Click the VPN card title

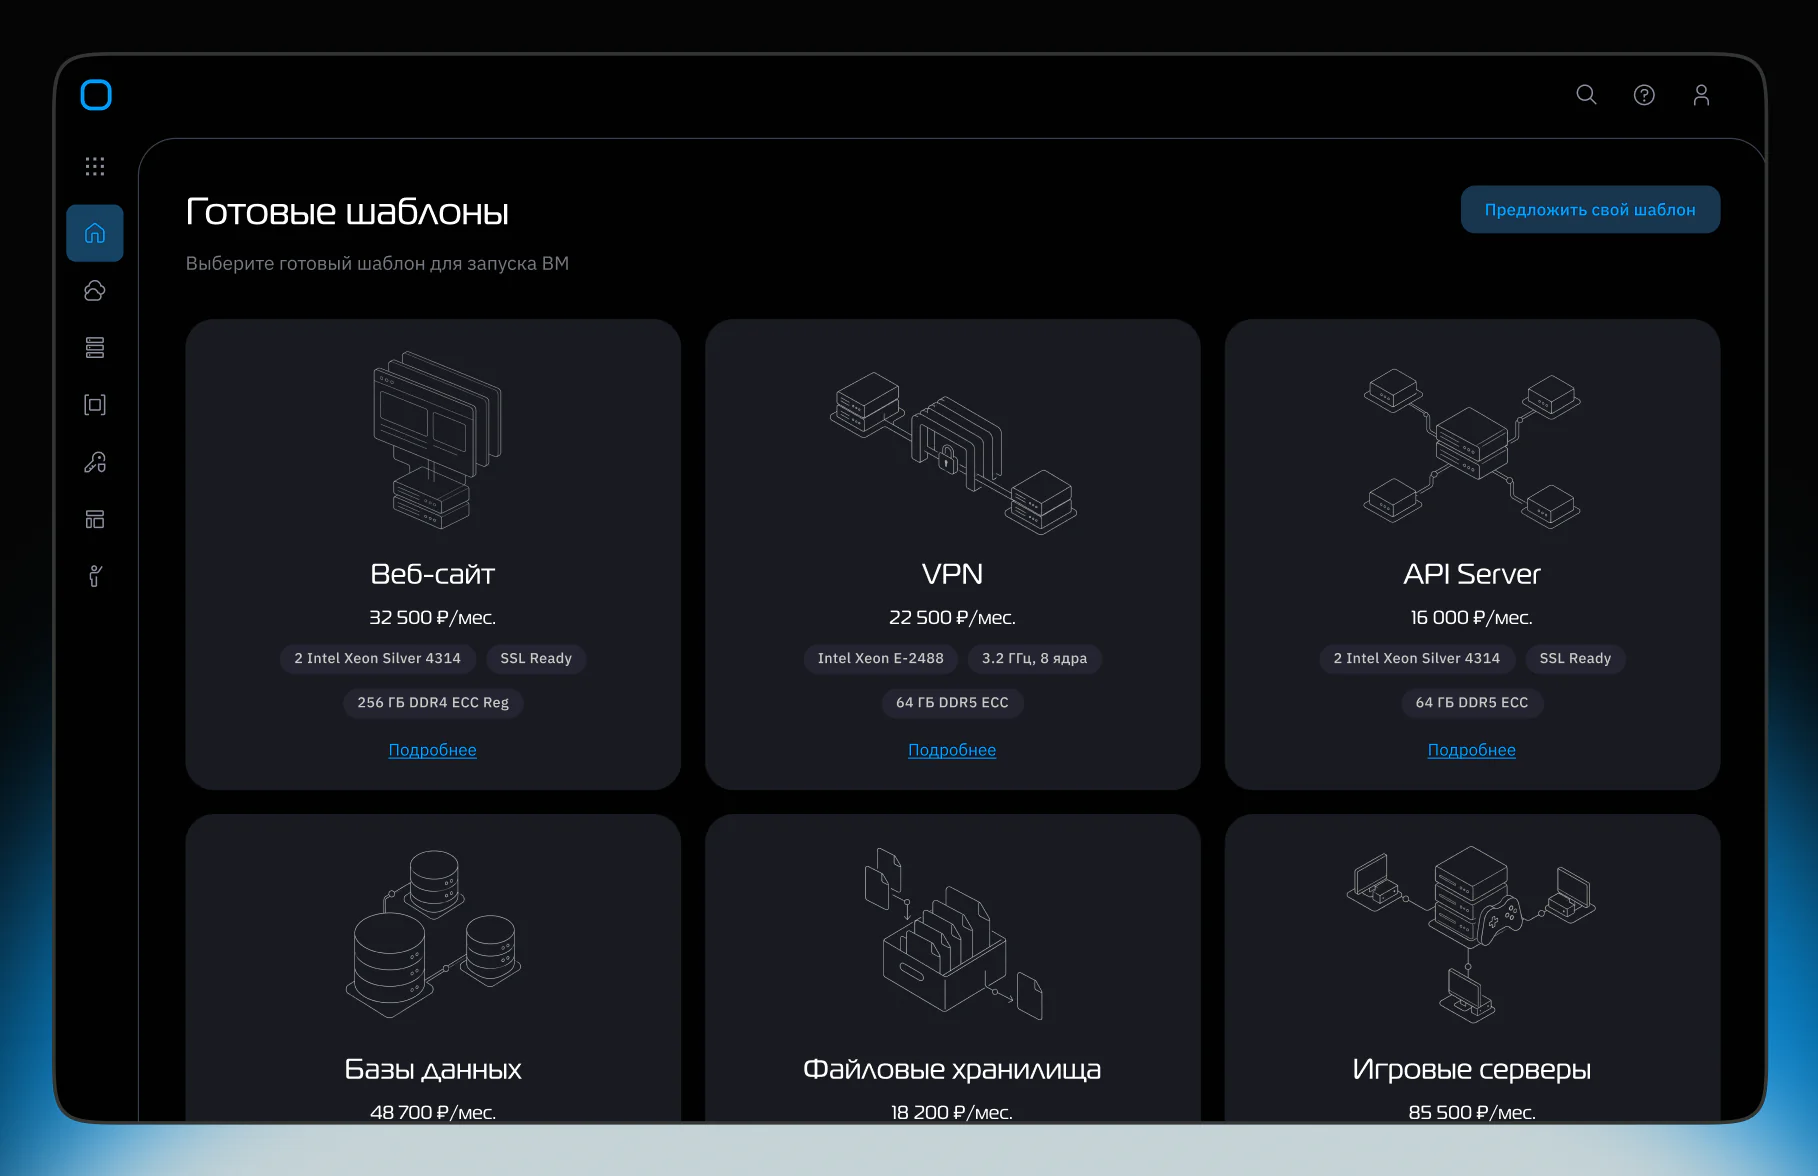click(x=952, y=574)
